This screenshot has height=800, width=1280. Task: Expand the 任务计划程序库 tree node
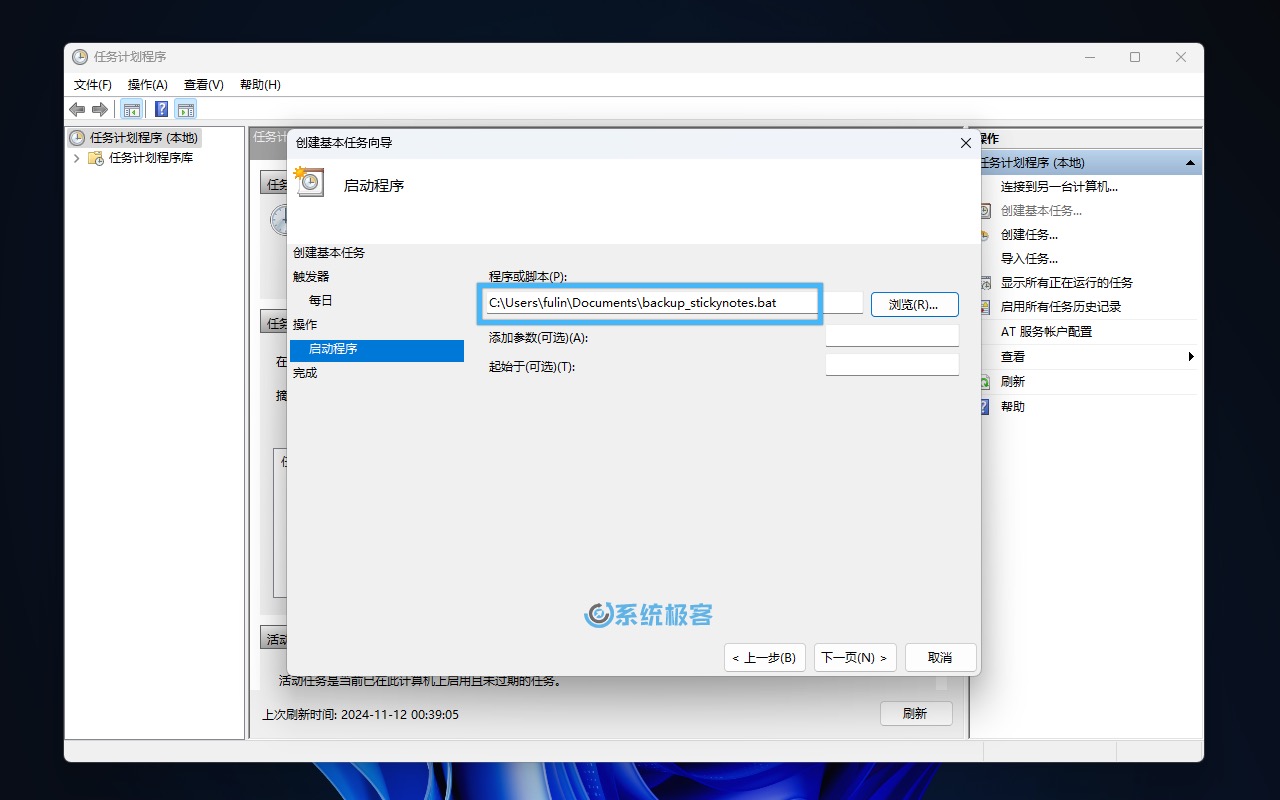tap(77, 158)
